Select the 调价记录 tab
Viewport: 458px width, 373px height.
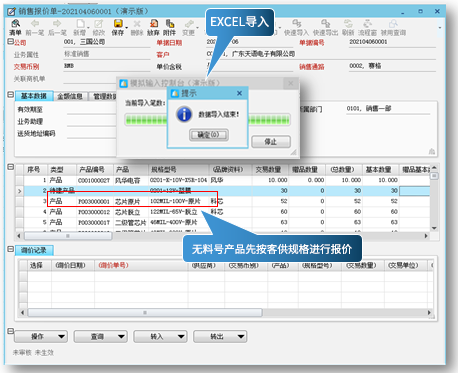click(34, 250)
